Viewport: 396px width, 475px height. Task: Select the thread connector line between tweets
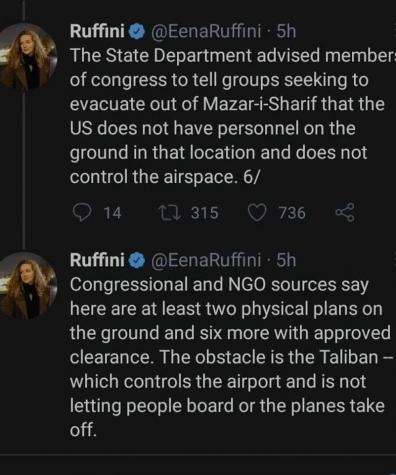click(24, 167)
